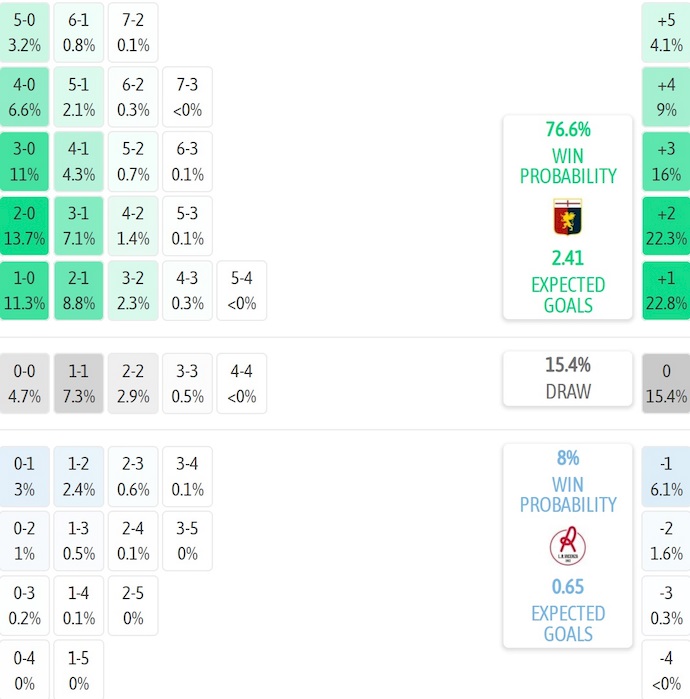Image resolution: width=690 pixels, height=699 pixels.
Task: Click the Genoa team crest icon
Action: [567, 217]
